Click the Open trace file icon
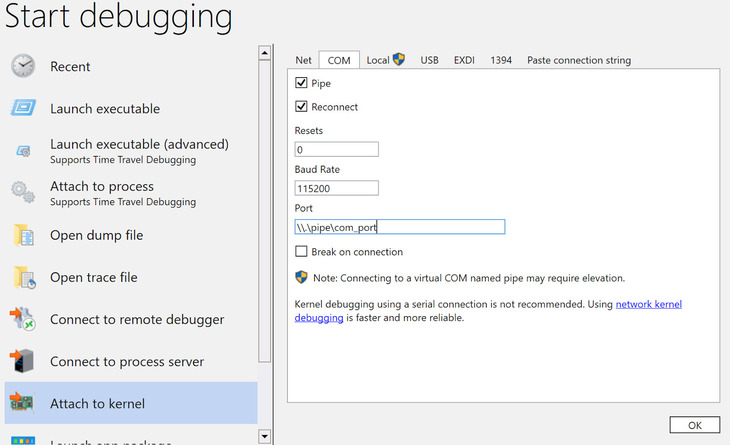This screenshot has height=445, width=730. [23, 277]
